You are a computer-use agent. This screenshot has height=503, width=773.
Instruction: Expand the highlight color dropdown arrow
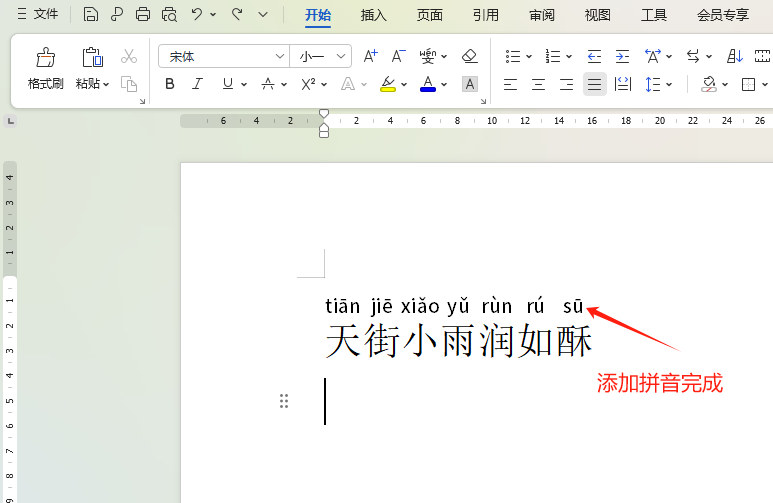[x=404, y=84]
